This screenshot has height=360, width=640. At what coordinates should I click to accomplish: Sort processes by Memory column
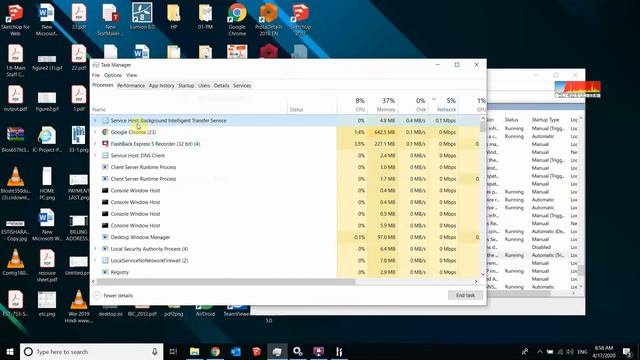[382, 105]
